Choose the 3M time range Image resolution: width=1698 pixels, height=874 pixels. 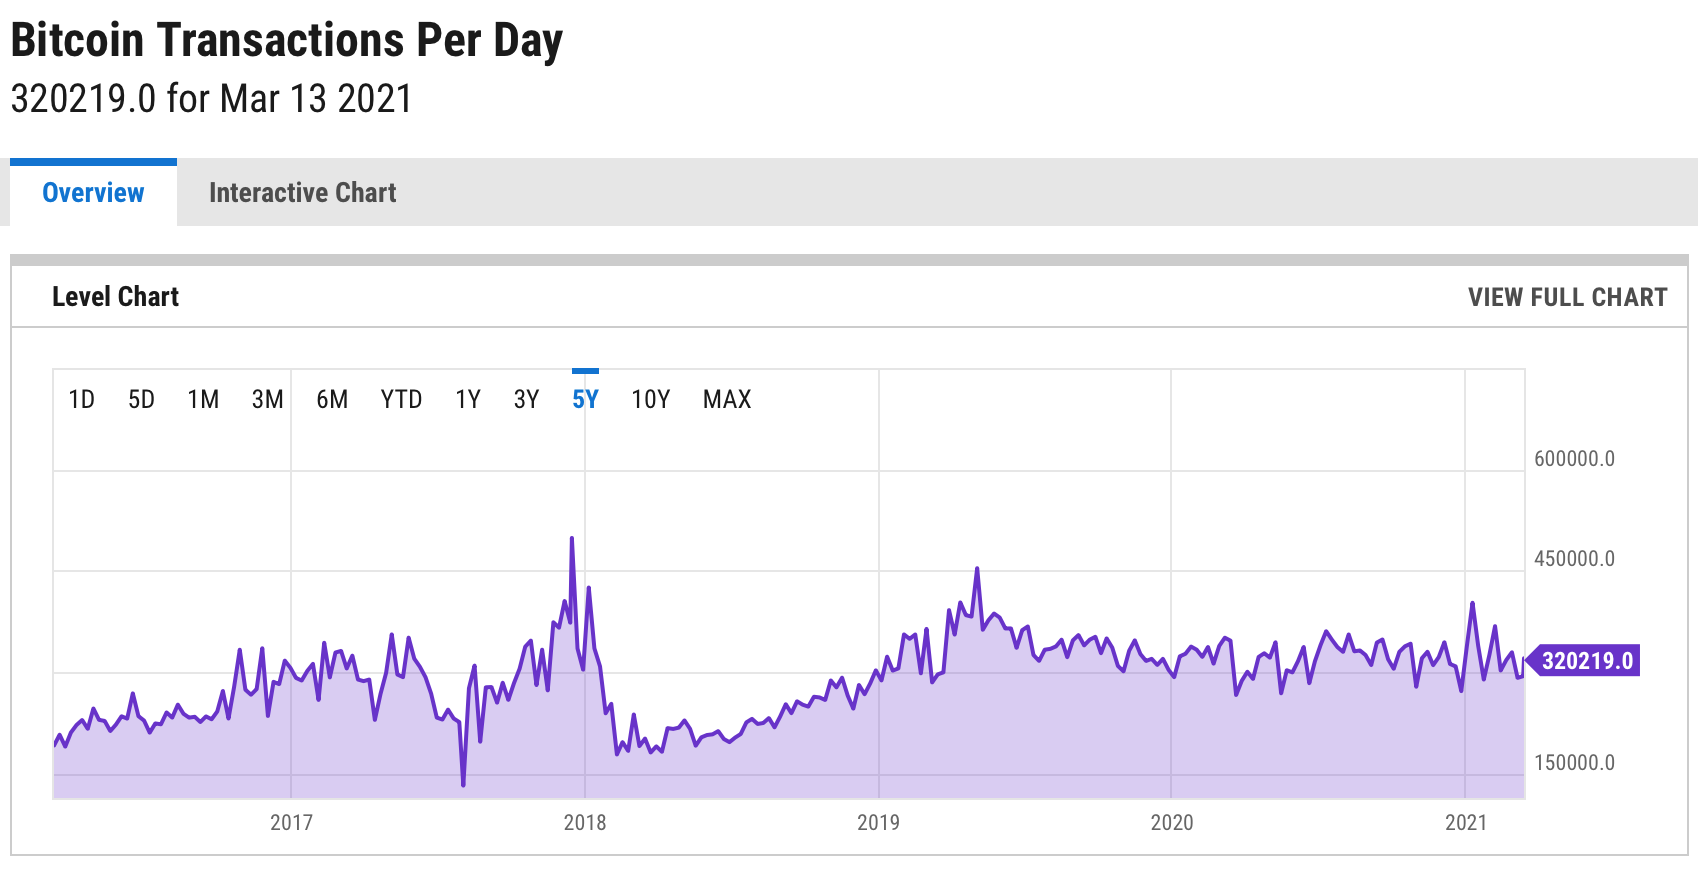pyautogui.click(x=267, y=400)
